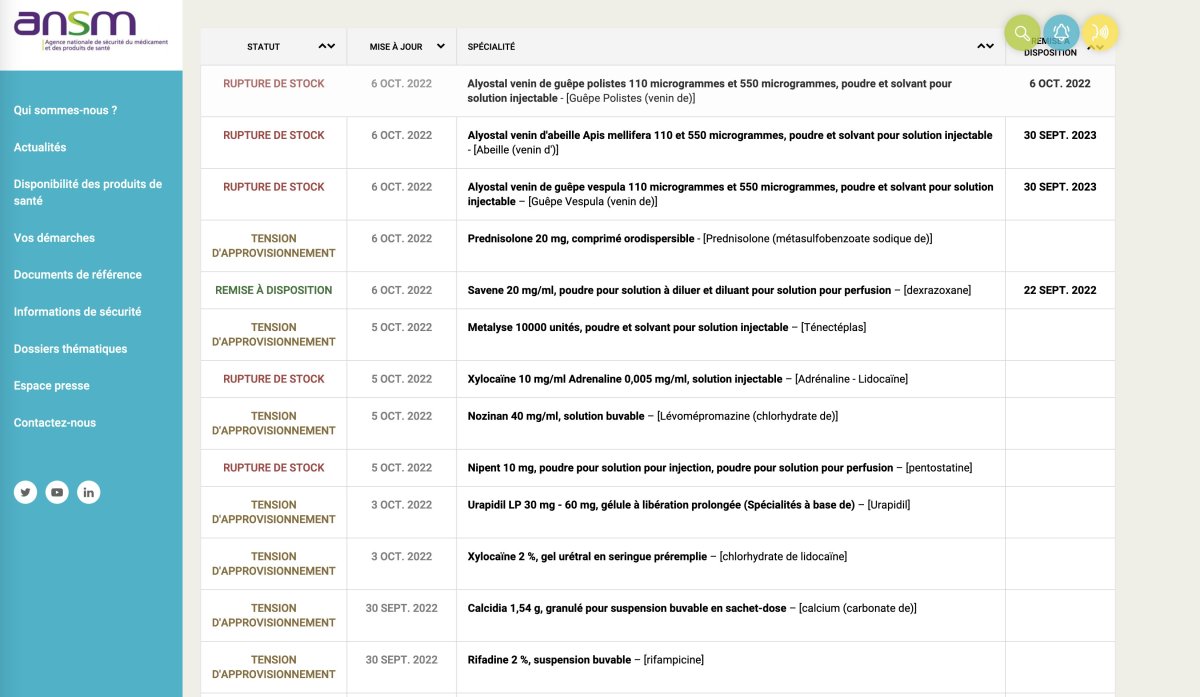Open Alyostal venin de guêpe vespula entry

click(731, 194)
